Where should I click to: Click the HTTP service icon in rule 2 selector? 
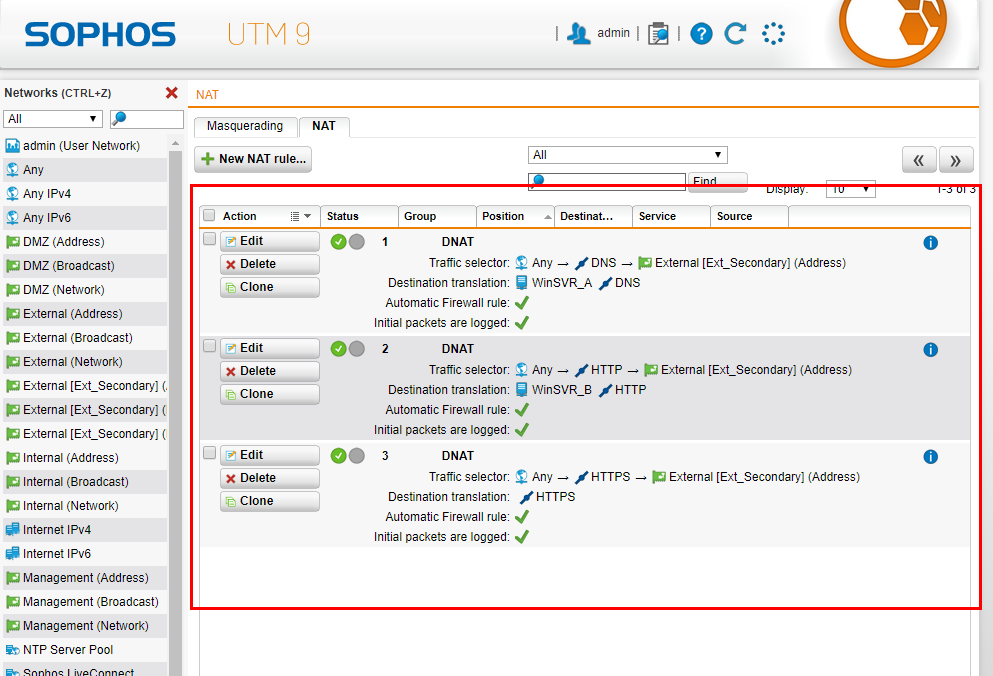pos(581,370)
